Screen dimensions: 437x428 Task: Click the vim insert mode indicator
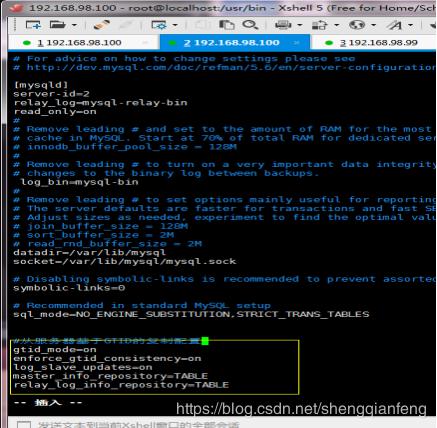(x=48, y=403)
